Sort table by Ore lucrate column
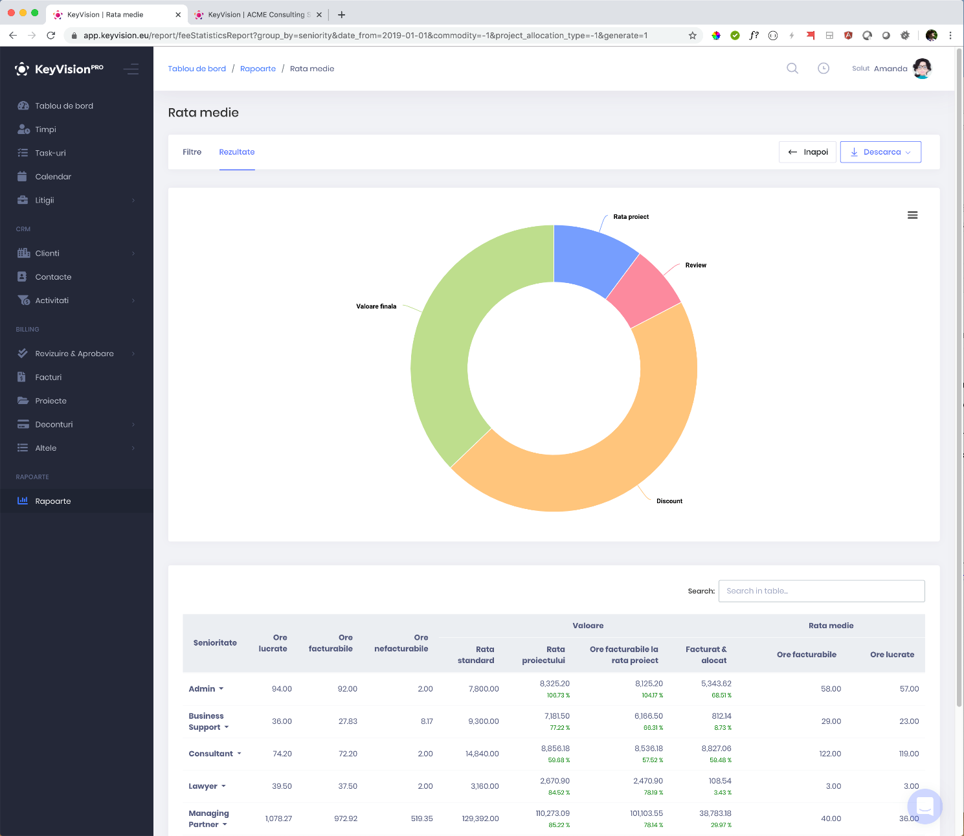The height and width of the screenshot is (836, 964). pos(272,643)
